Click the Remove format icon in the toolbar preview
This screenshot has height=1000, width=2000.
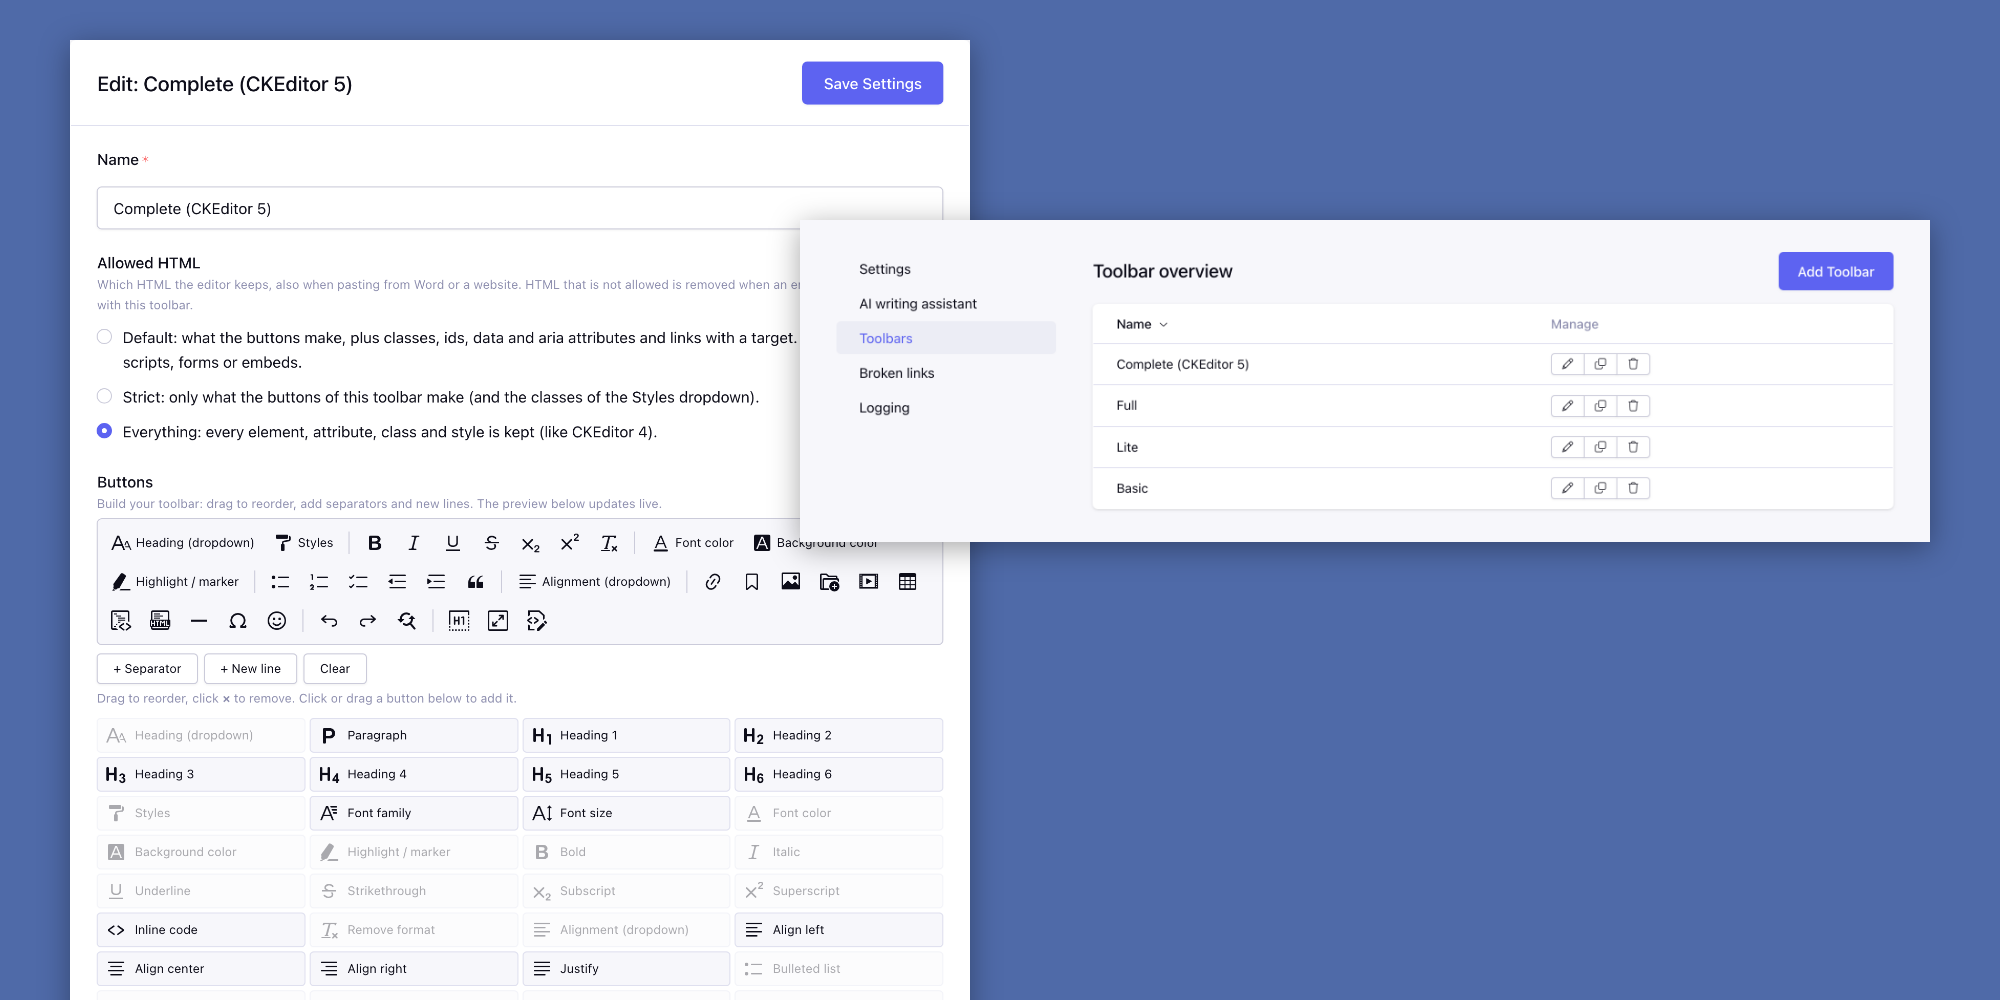click(609, 543)
